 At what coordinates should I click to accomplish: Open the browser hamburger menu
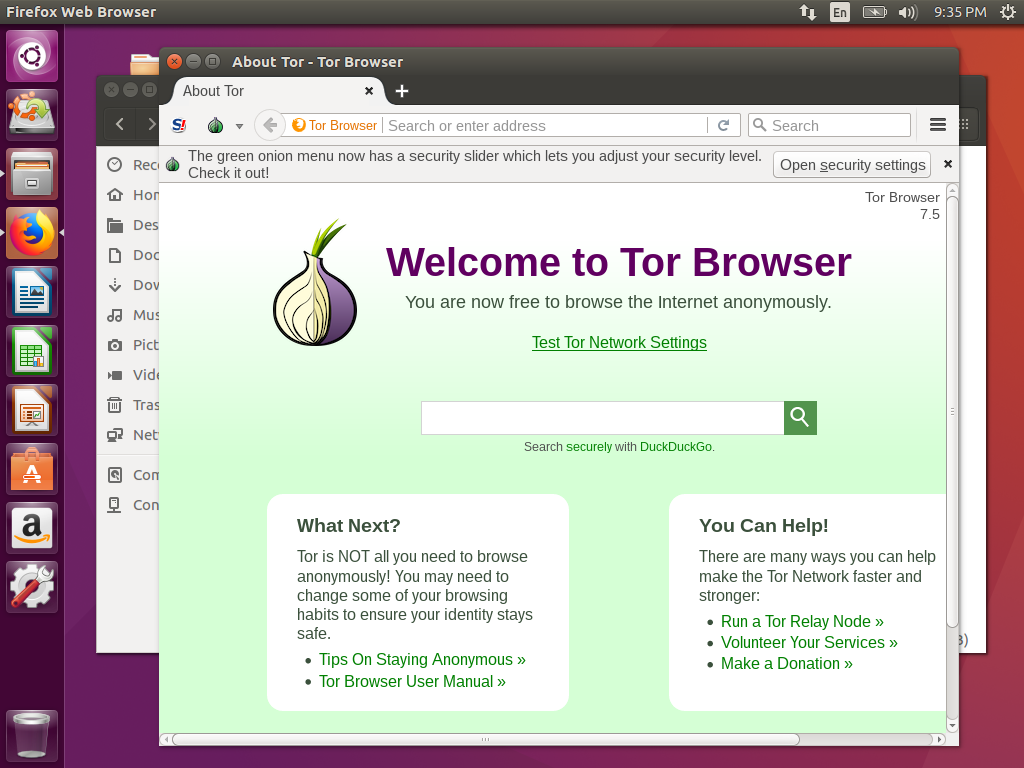coord(937,125)
